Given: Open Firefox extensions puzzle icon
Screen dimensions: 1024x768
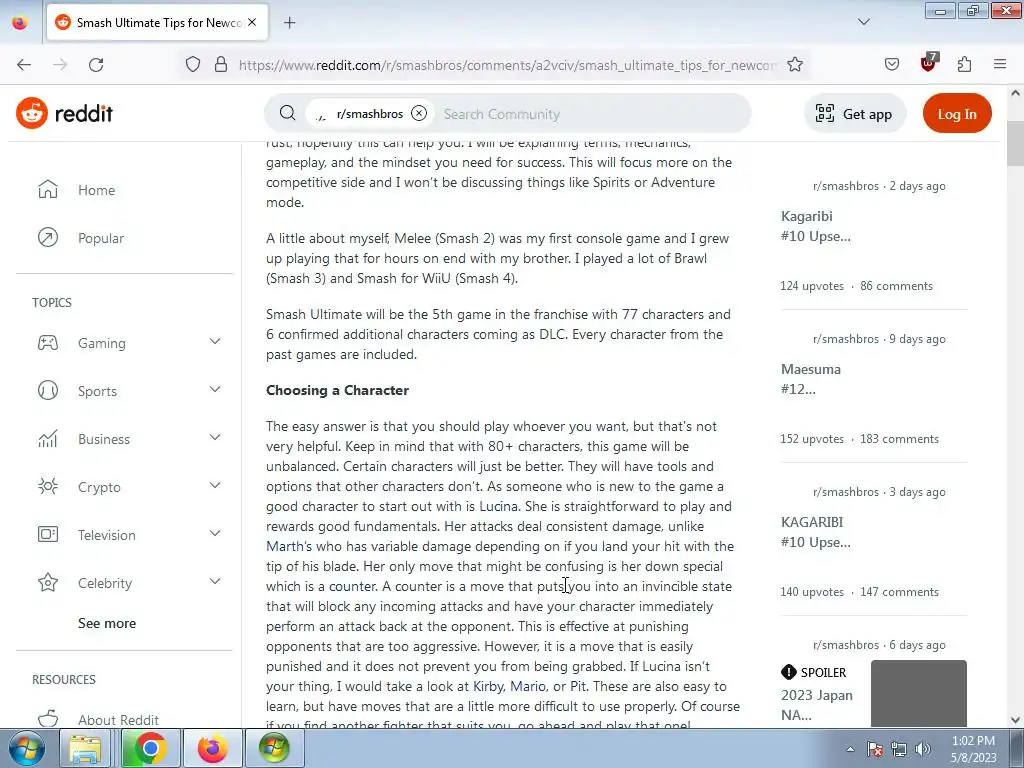Looking at the screenshot, I should pos(965,65).
